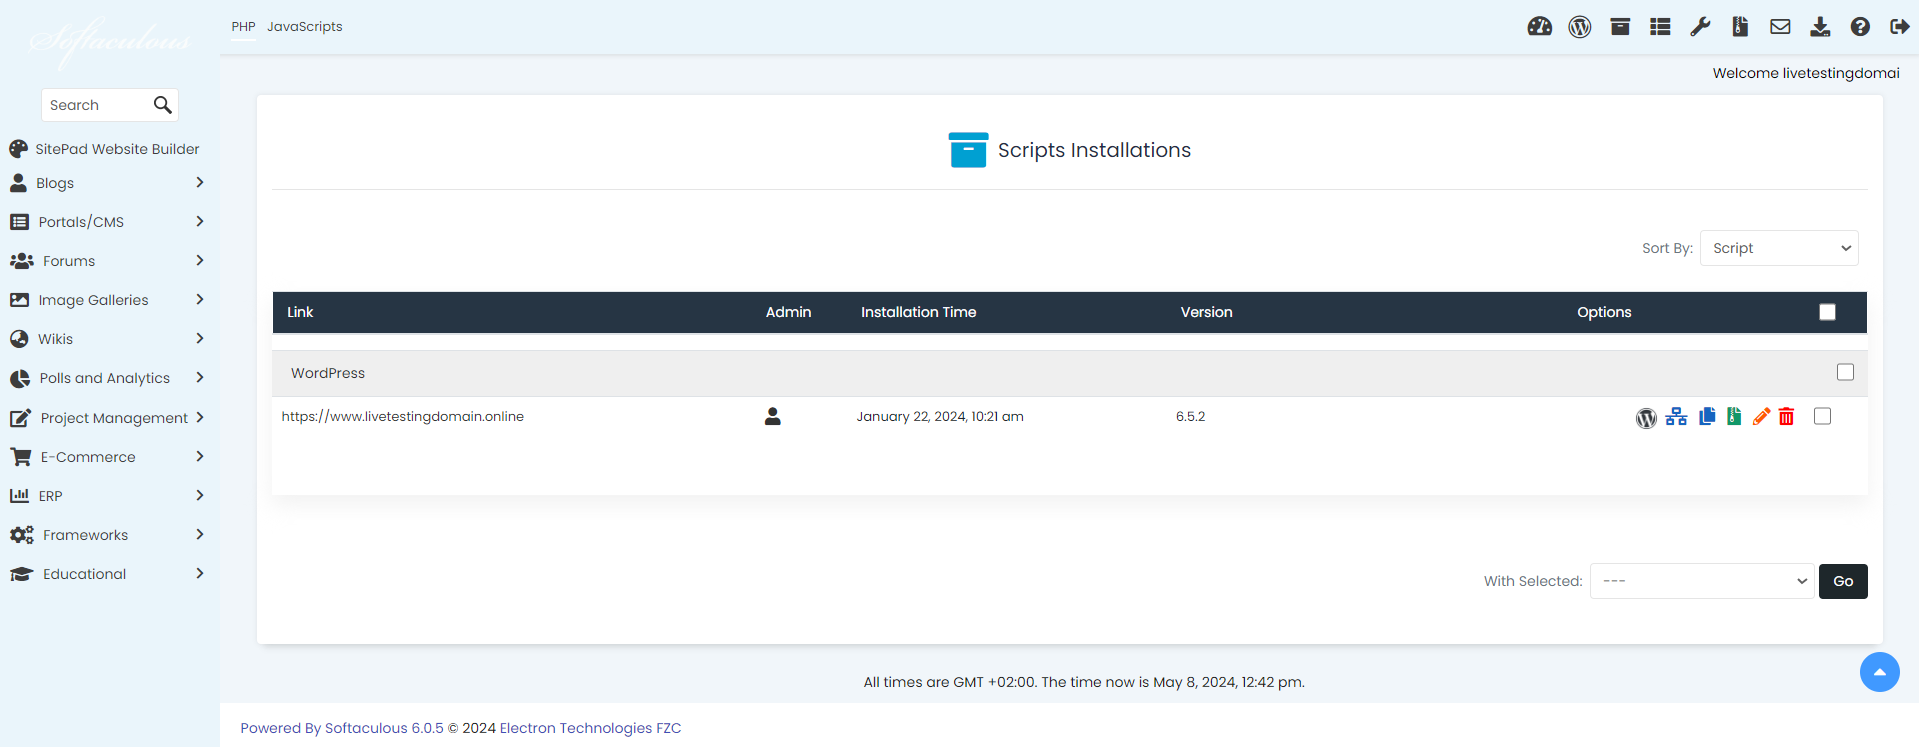Viewport: 1919px width, 747px height.
Task: Click the WordPress group row label
Action: pyautogui.click(x=328, y=373)
